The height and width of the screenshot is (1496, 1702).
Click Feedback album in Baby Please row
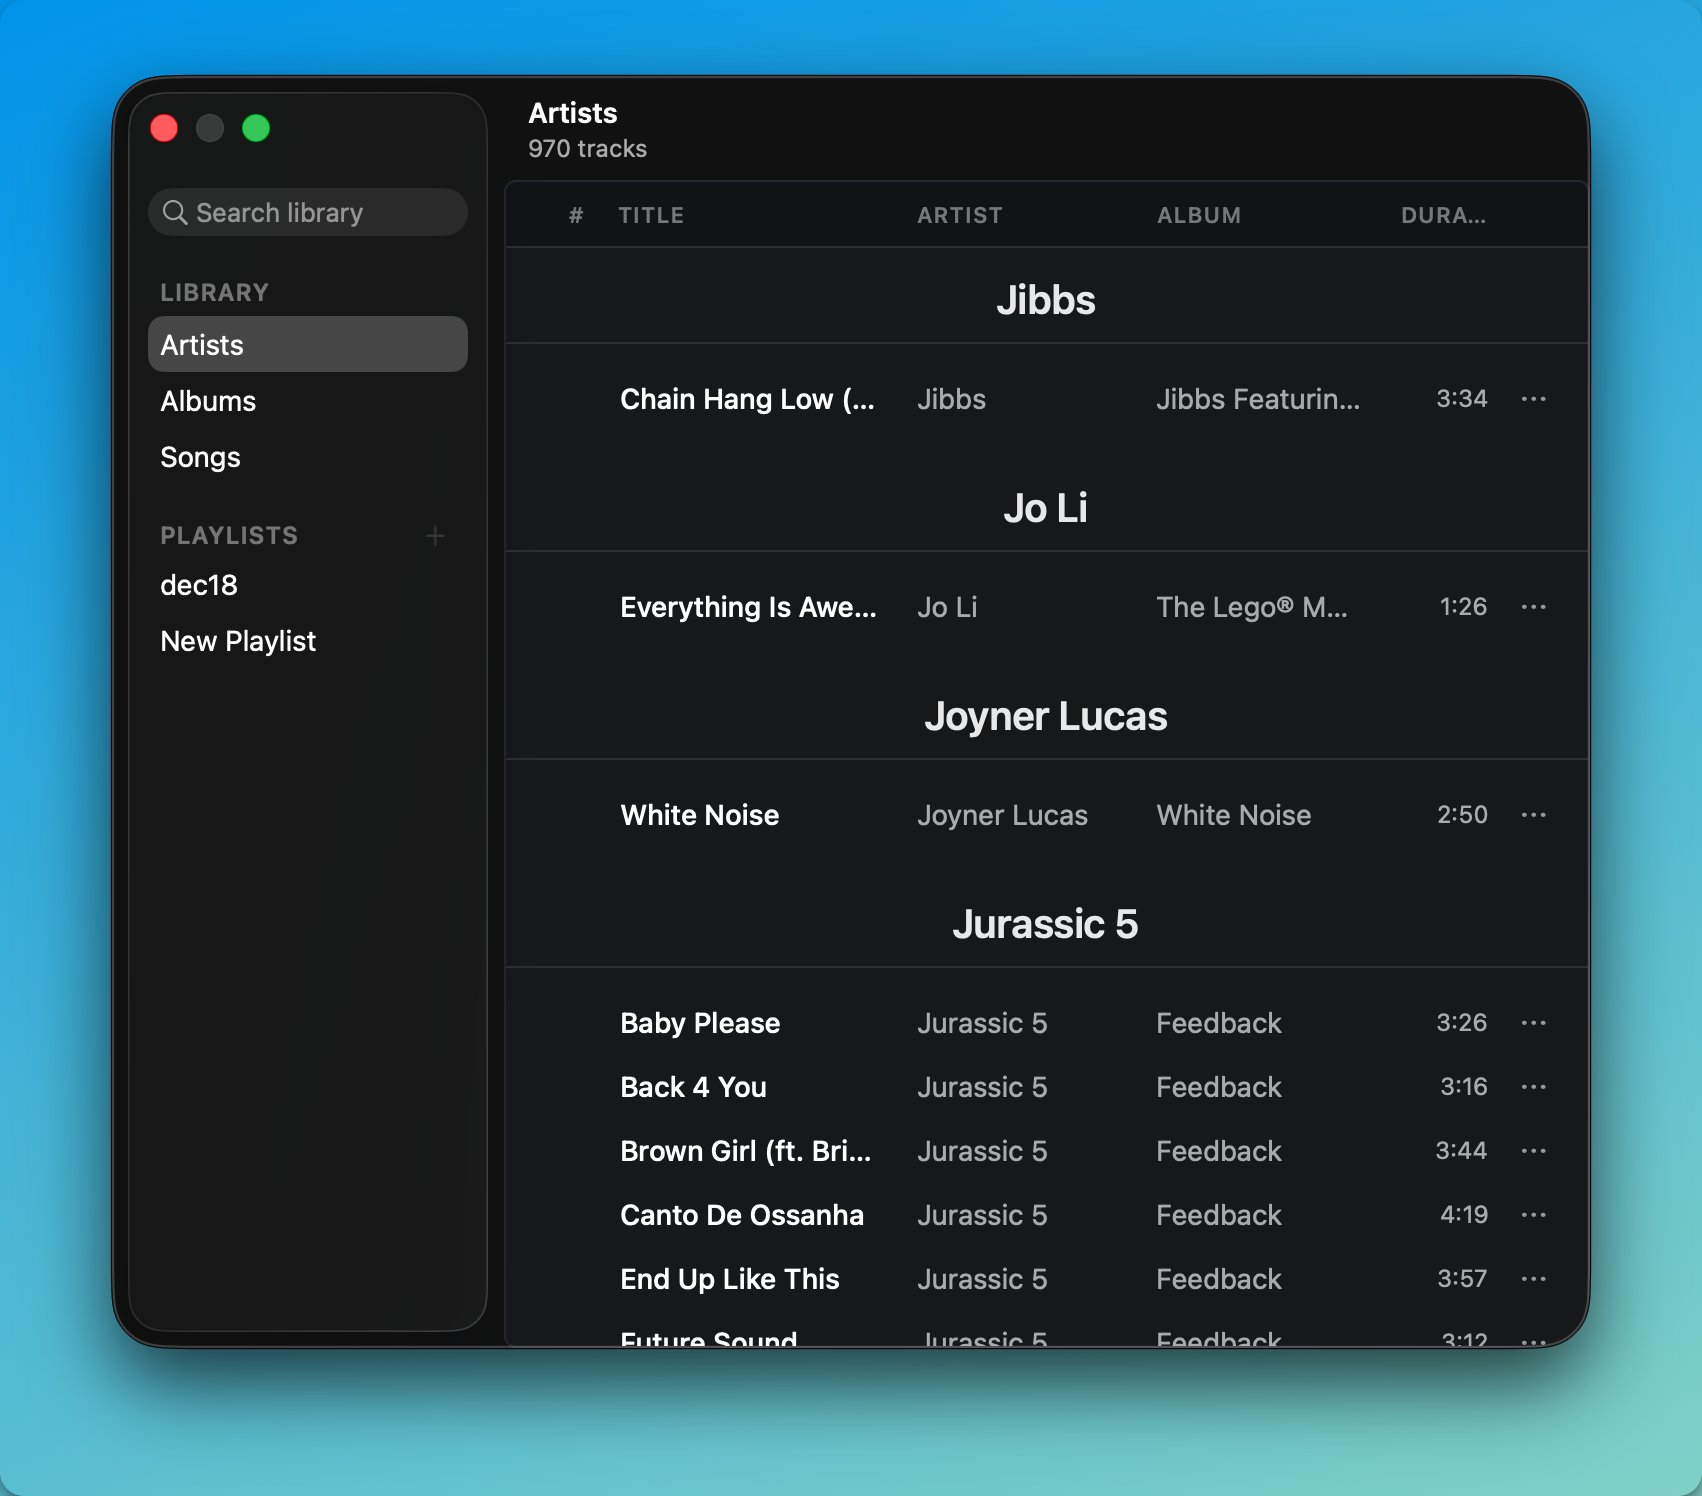(x=1219, y=1023)
